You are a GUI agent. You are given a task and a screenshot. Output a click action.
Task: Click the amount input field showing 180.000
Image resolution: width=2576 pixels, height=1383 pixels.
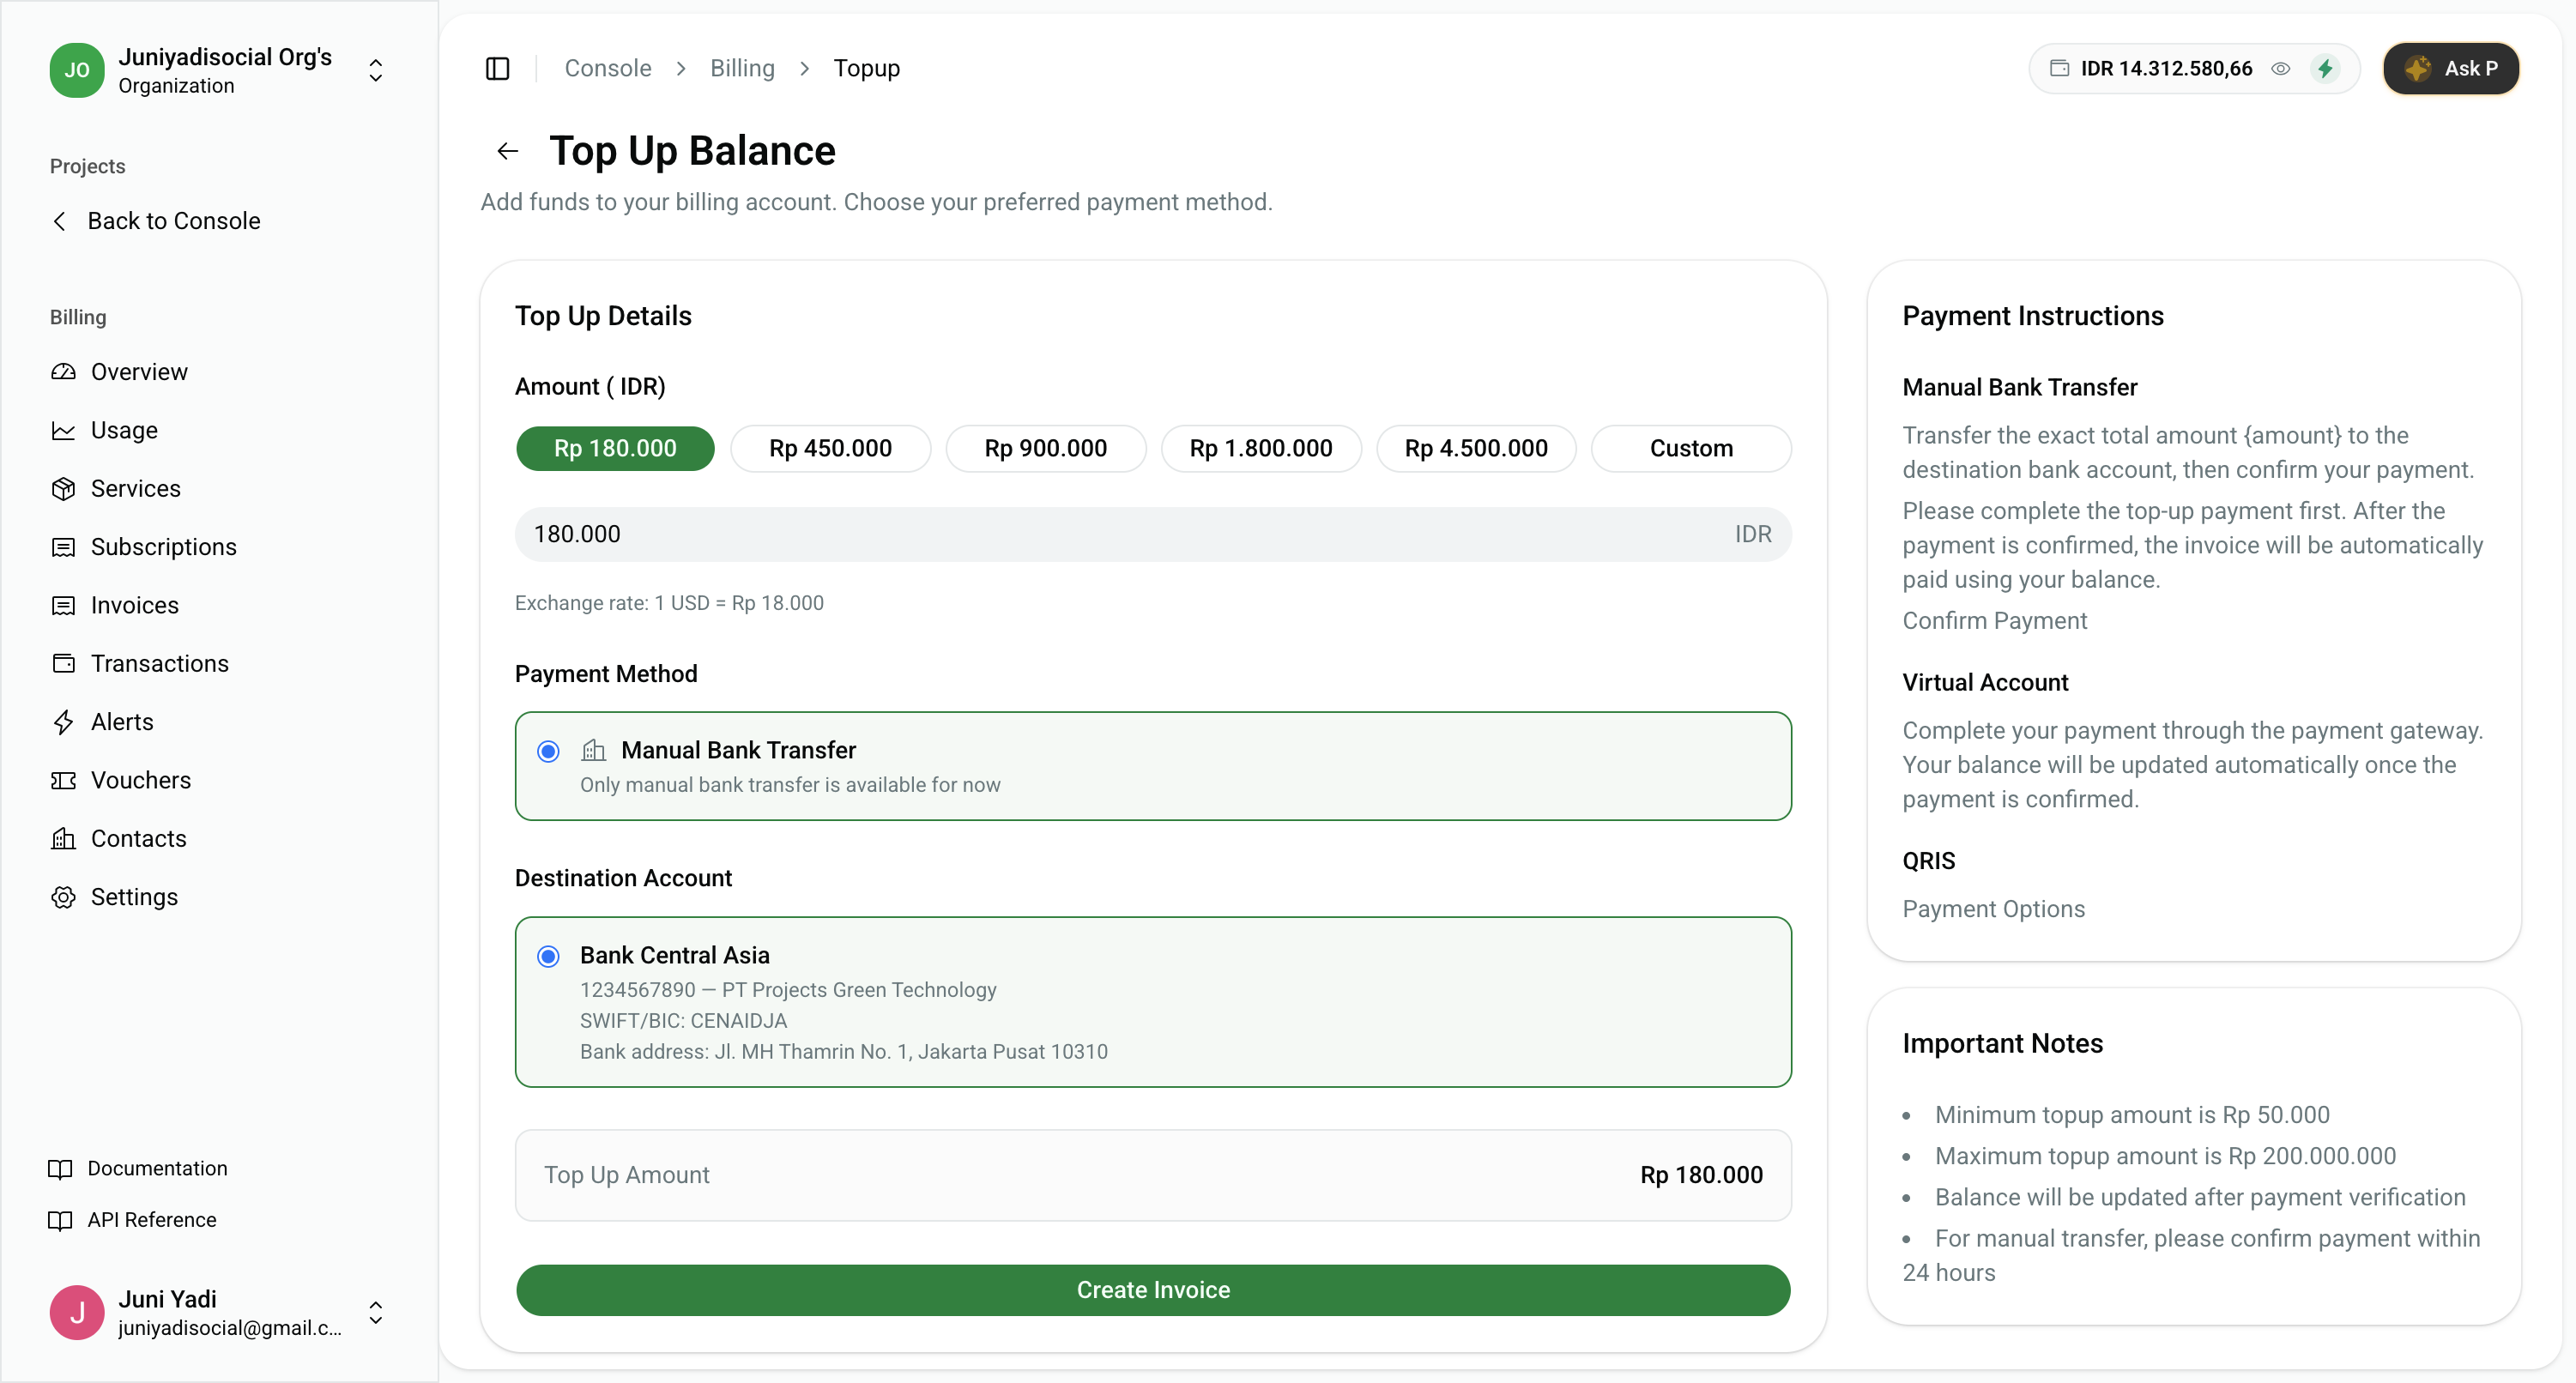coord(1153,534)
